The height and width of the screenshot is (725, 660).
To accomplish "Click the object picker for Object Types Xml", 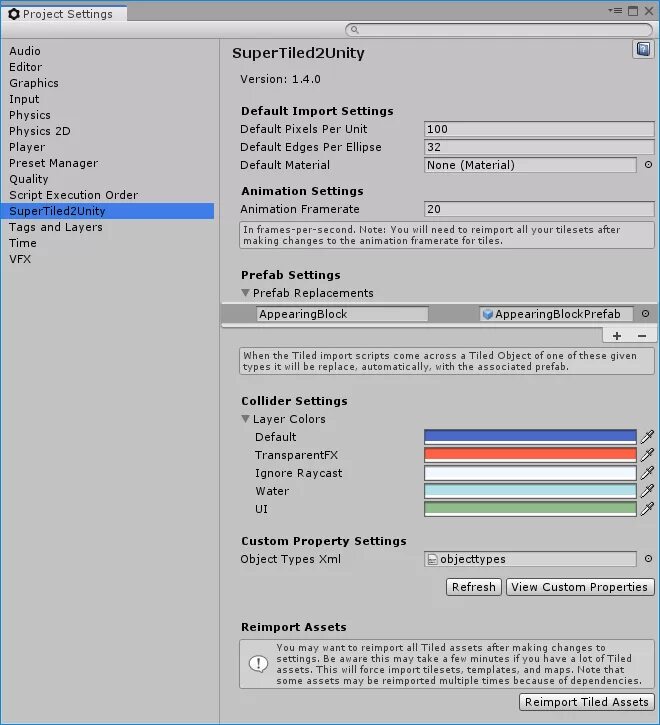I will coord(648,559).
